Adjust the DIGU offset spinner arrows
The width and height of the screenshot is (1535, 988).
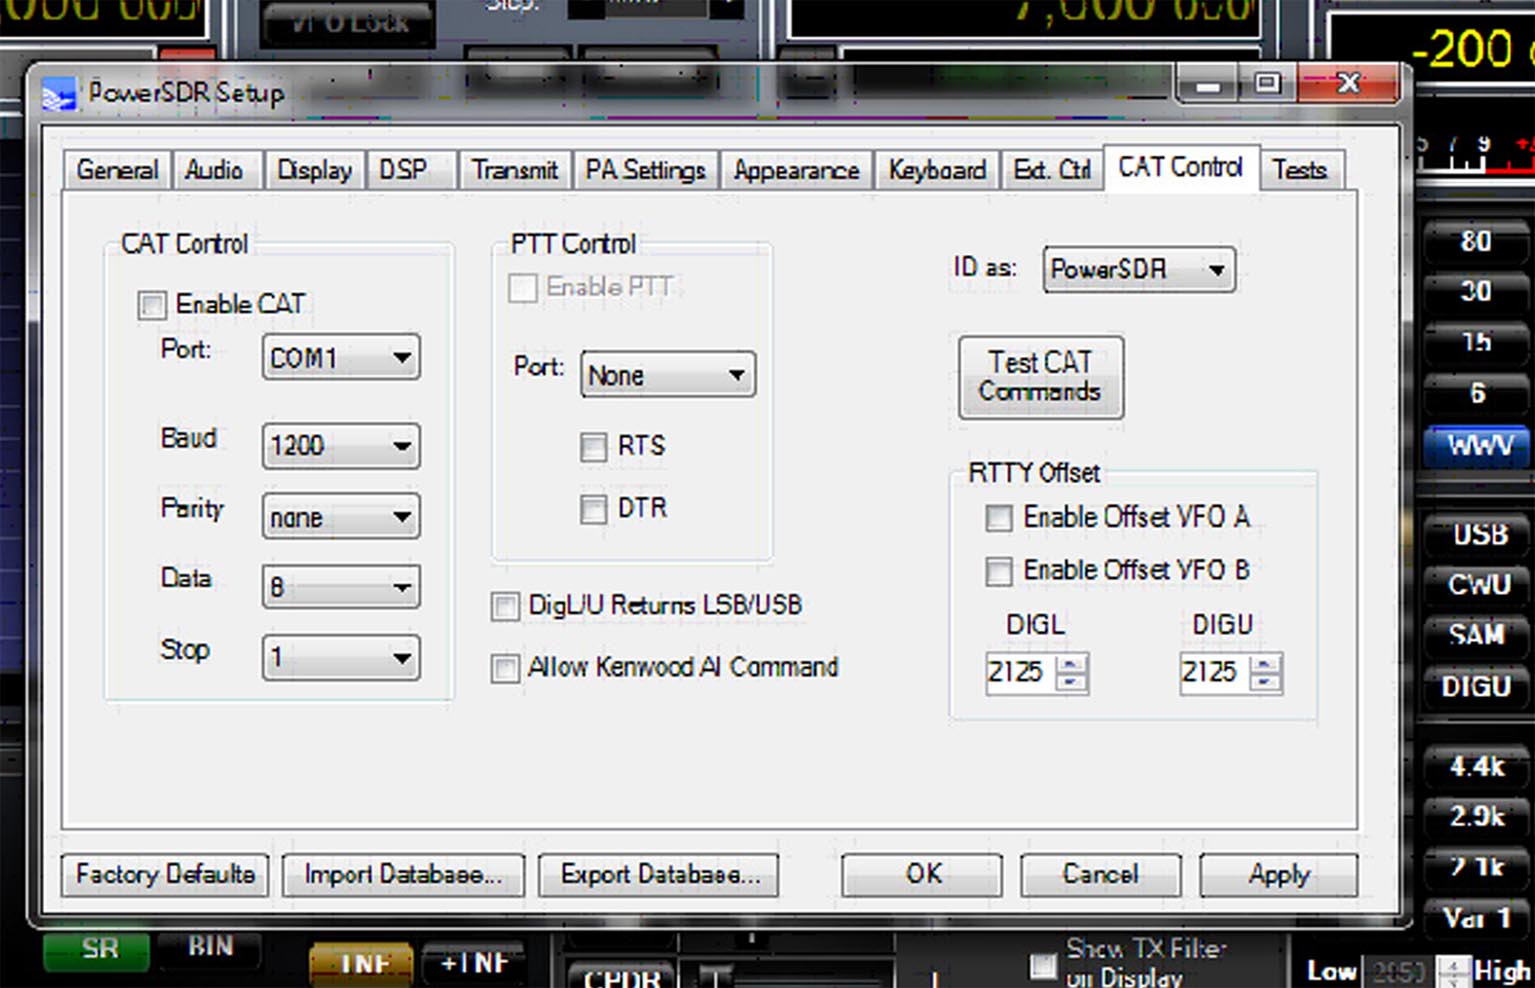coord(1265,672)
